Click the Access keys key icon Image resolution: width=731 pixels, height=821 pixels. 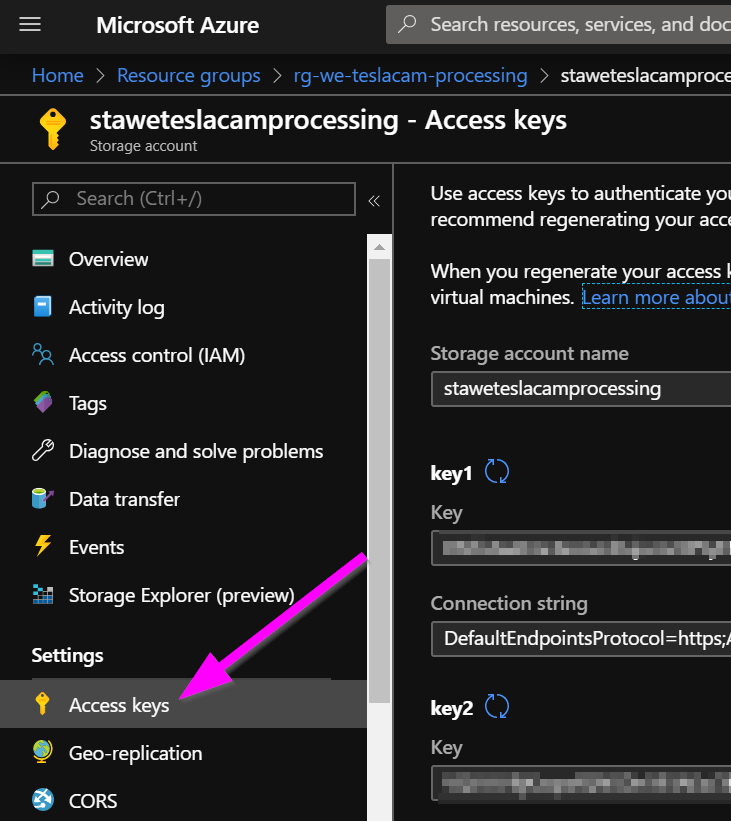42,704
